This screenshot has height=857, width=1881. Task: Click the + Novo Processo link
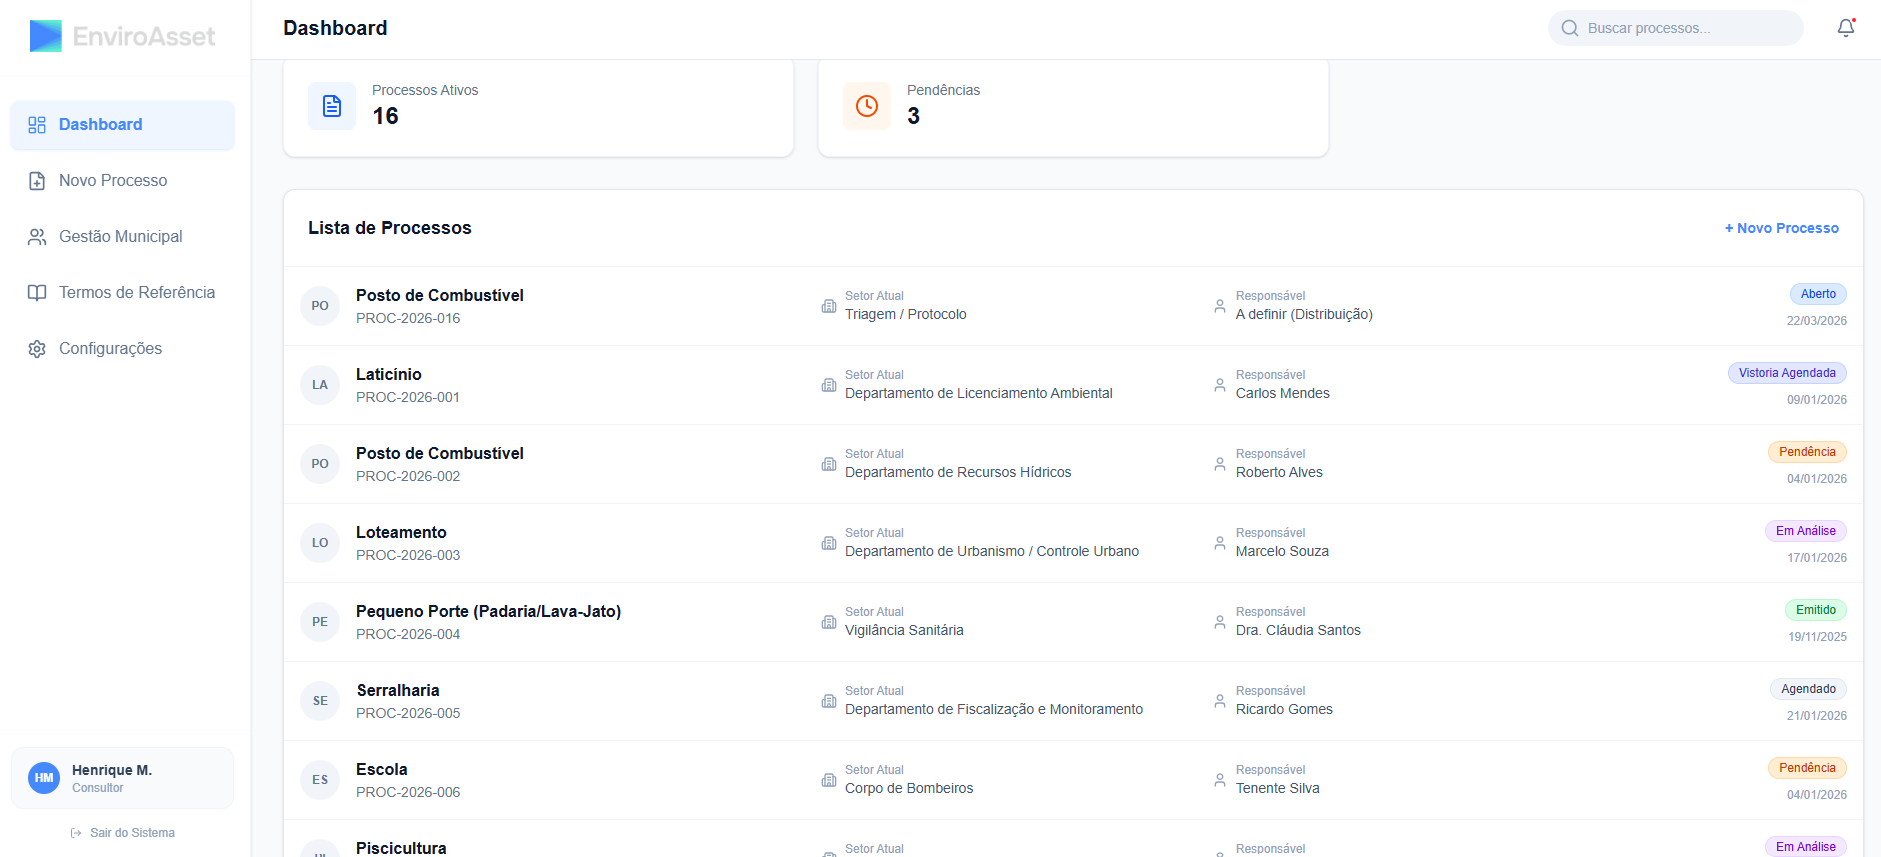[1781, 228]
